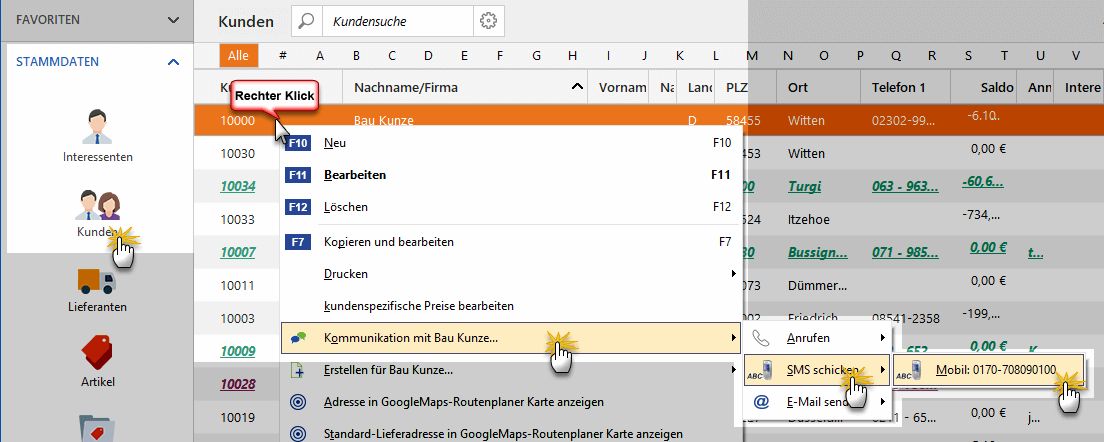Image resolution: width=1104 pixels, height=442 pixels.
Task: Toggle sort arrow on Nachname/Firma column
Action: coord(577,87)
